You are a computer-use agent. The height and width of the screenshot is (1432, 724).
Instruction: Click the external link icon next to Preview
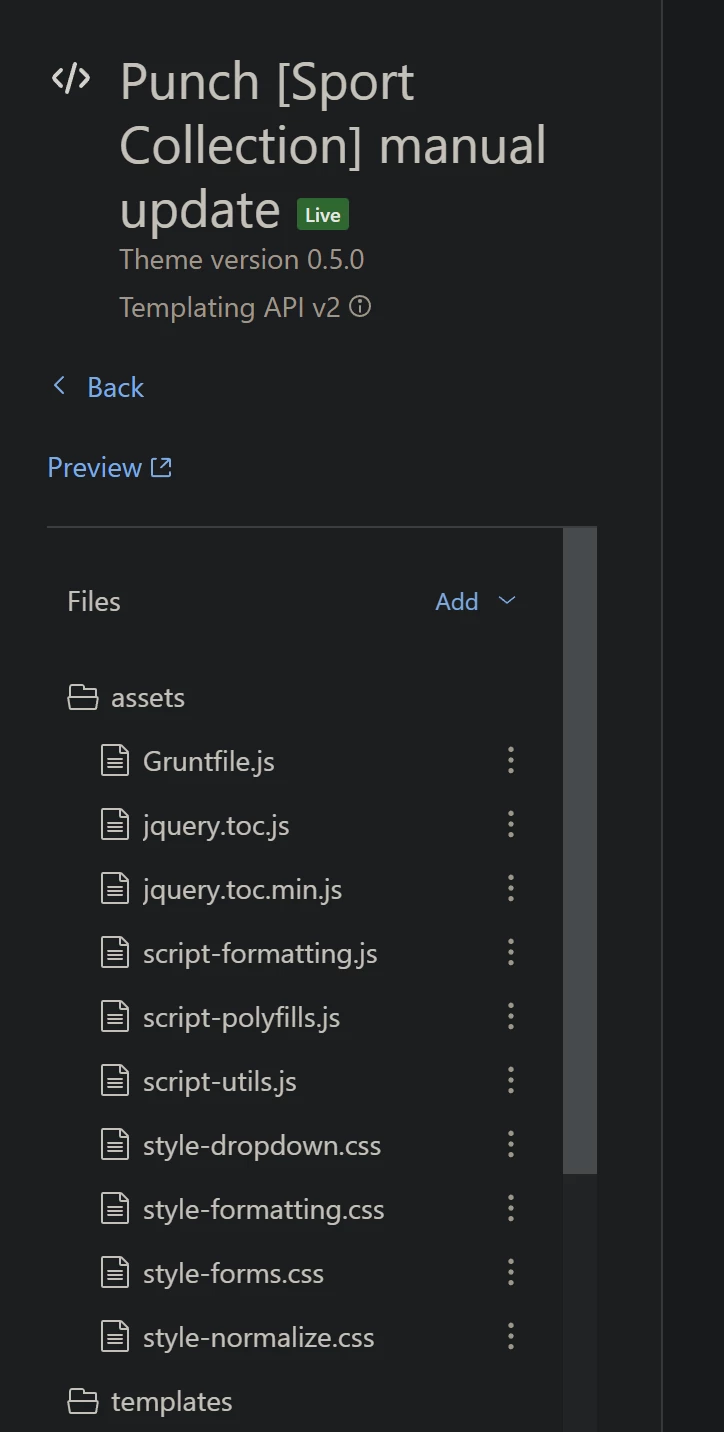point(161,467)
